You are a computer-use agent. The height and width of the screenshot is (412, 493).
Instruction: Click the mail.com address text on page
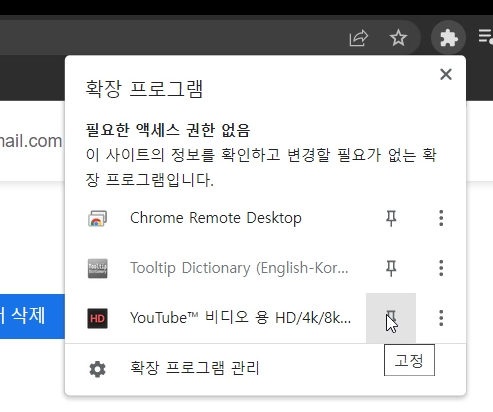coord(31,141)
